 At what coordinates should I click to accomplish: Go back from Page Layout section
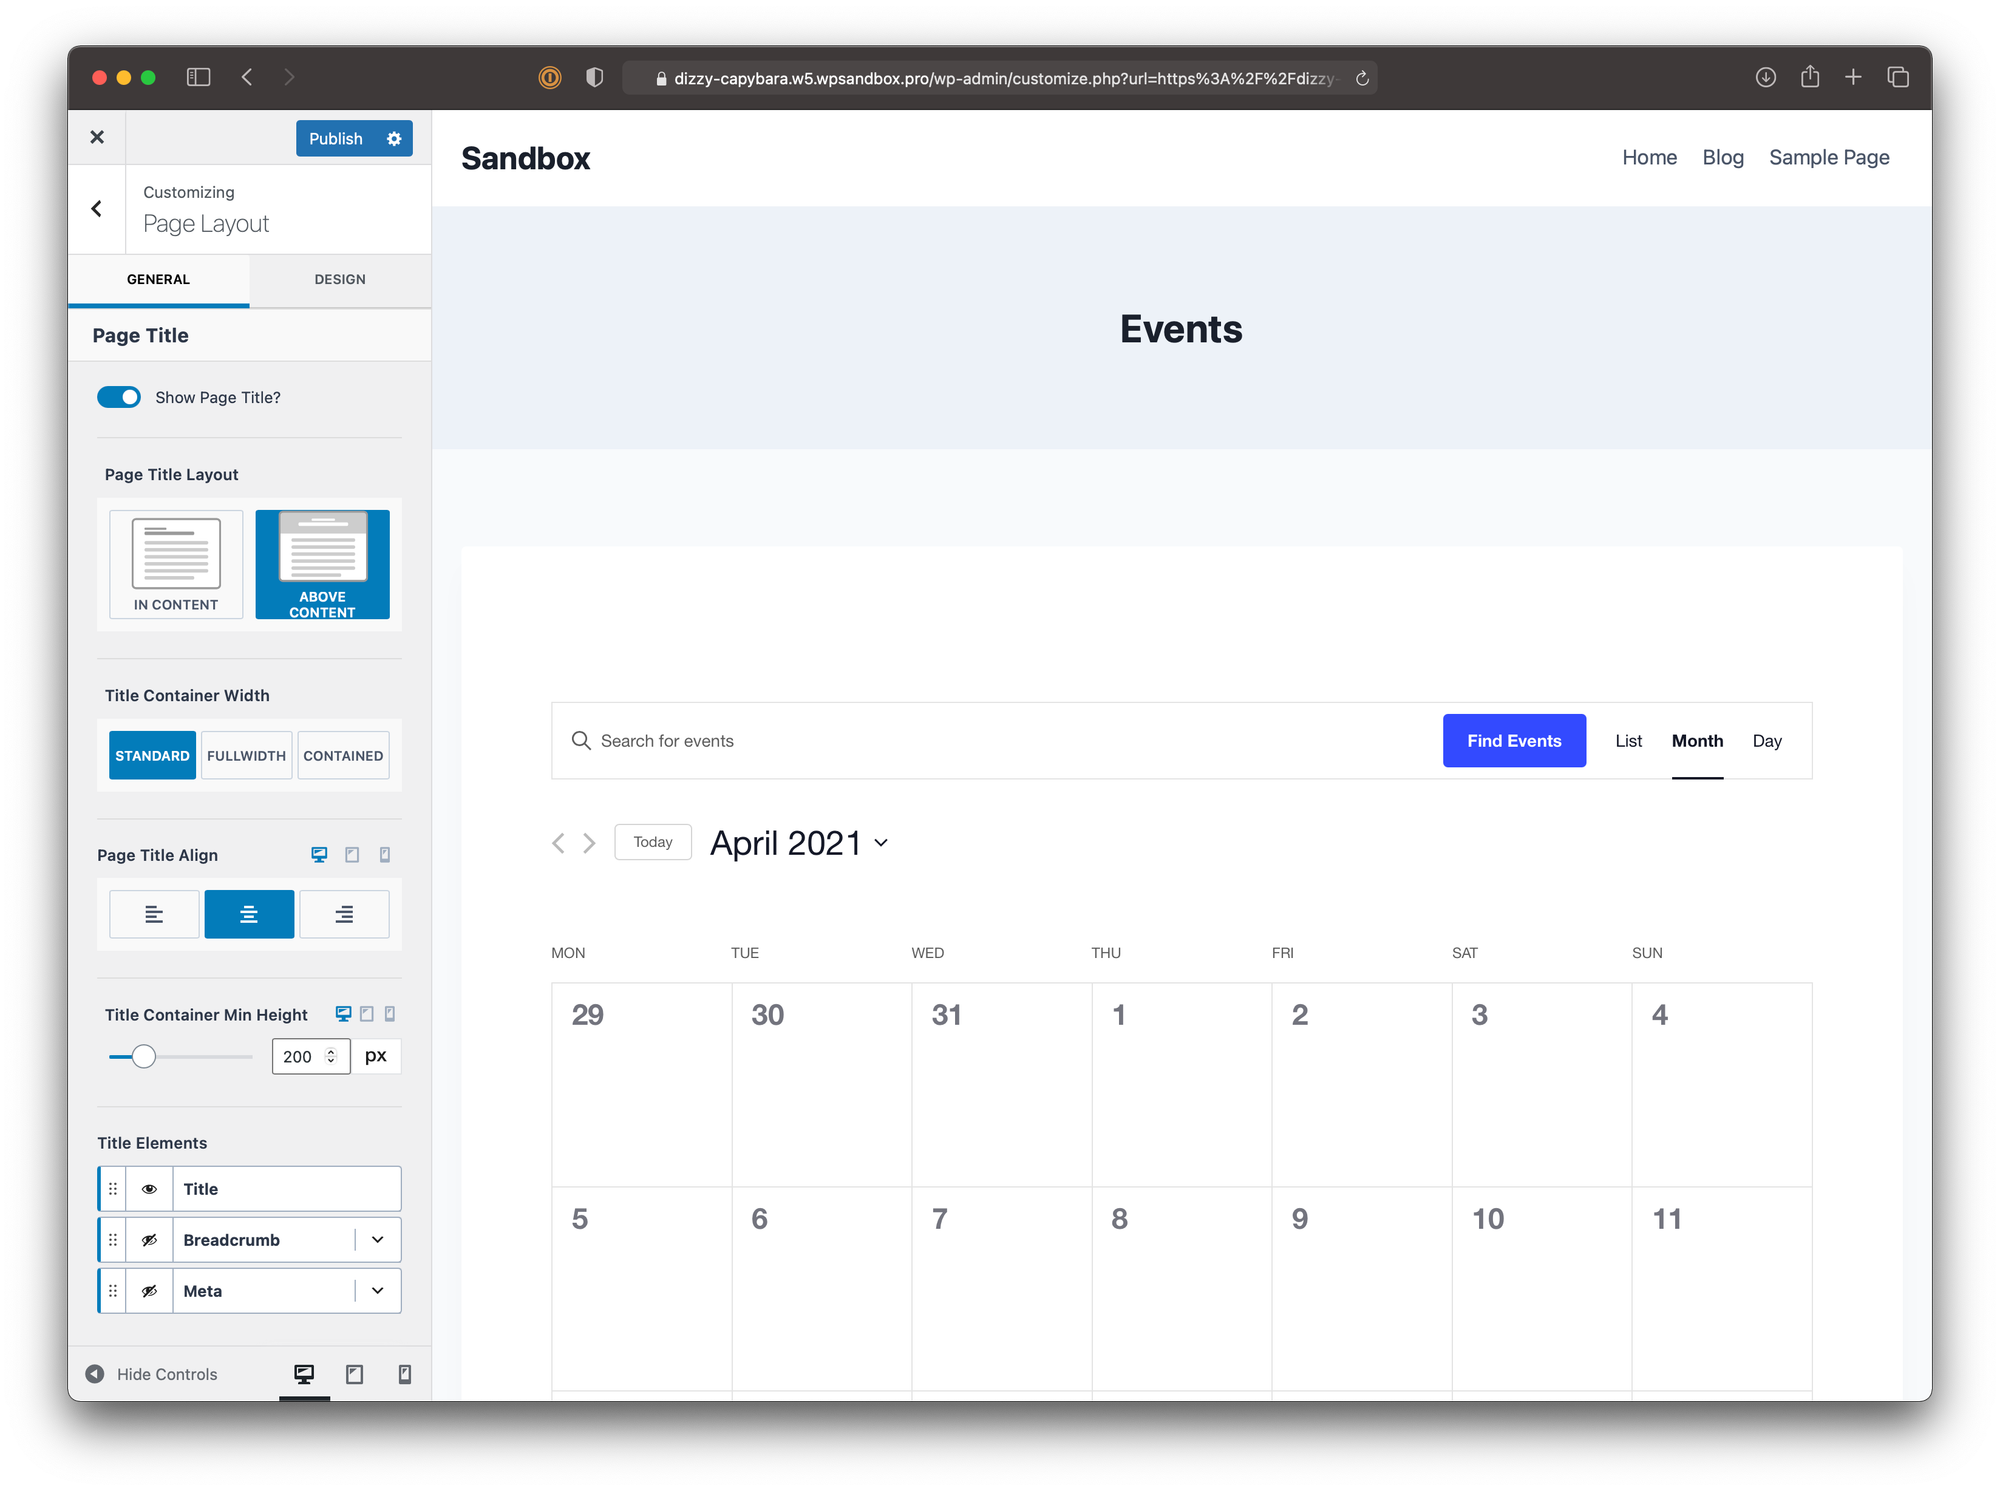[97, 208]
